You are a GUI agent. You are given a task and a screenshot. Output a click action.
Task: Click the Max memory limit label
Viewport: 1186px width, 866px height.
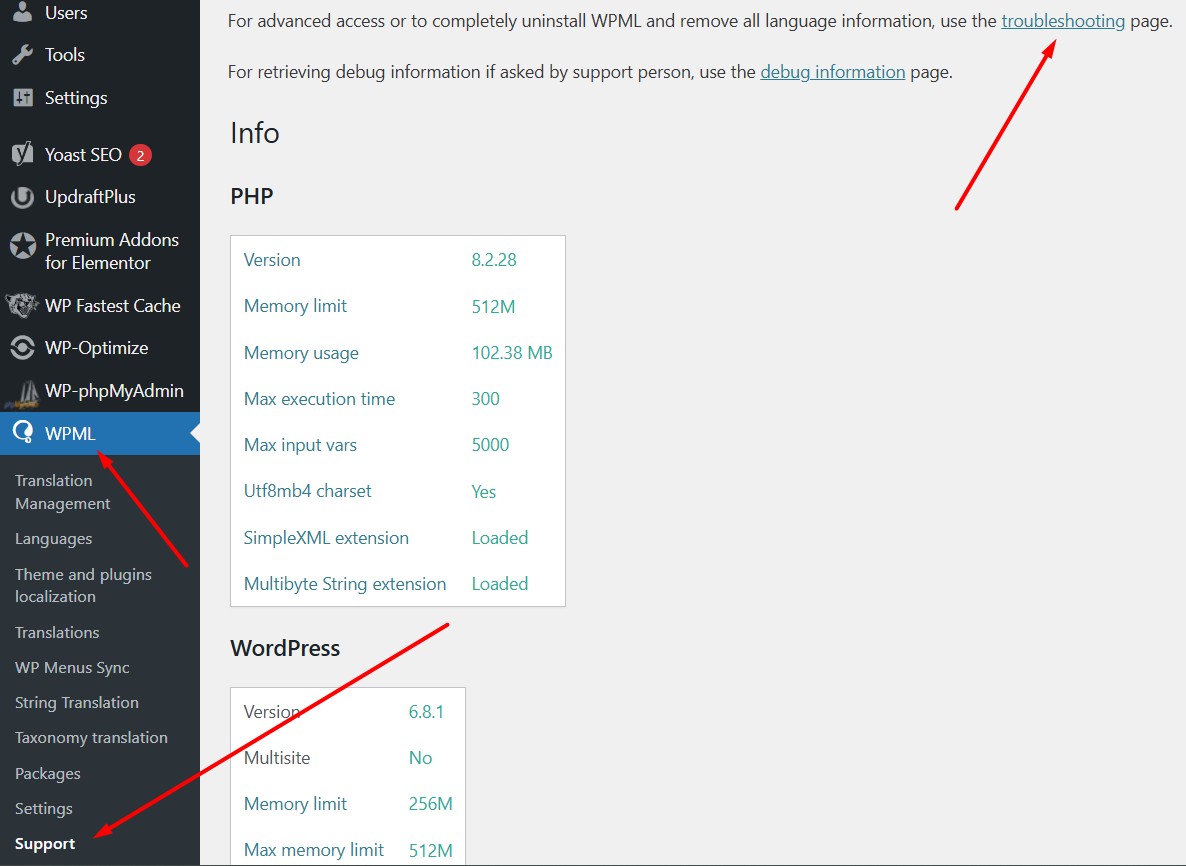pos(314,850)
